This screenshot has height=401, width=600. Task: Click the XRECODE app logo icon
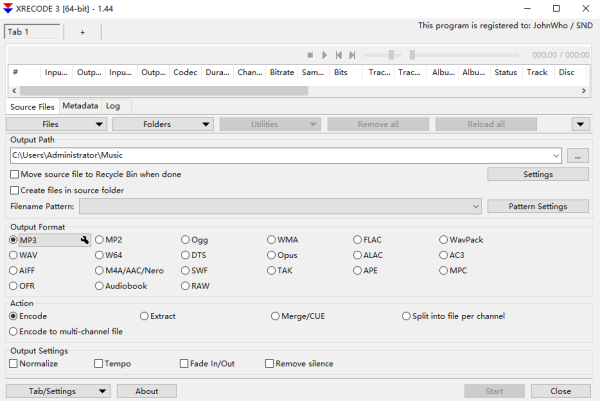[8, 8]
